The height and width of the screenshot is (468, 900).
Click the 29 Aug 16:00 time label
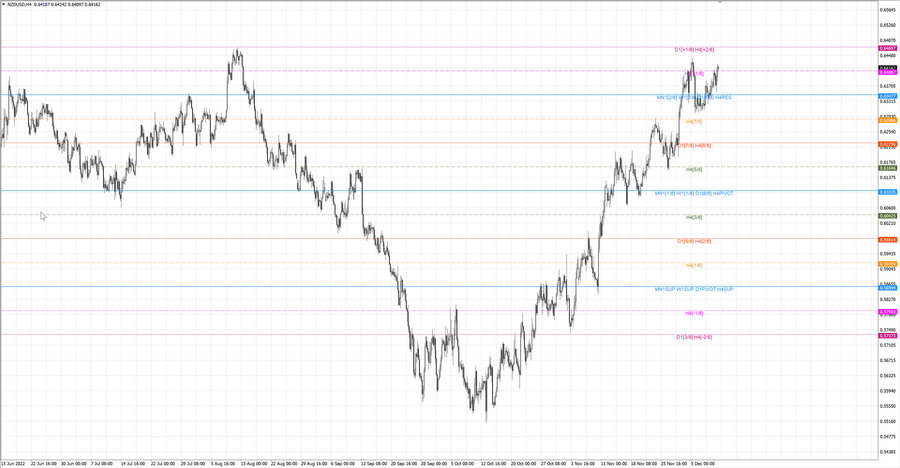click(x=314, y=463)
